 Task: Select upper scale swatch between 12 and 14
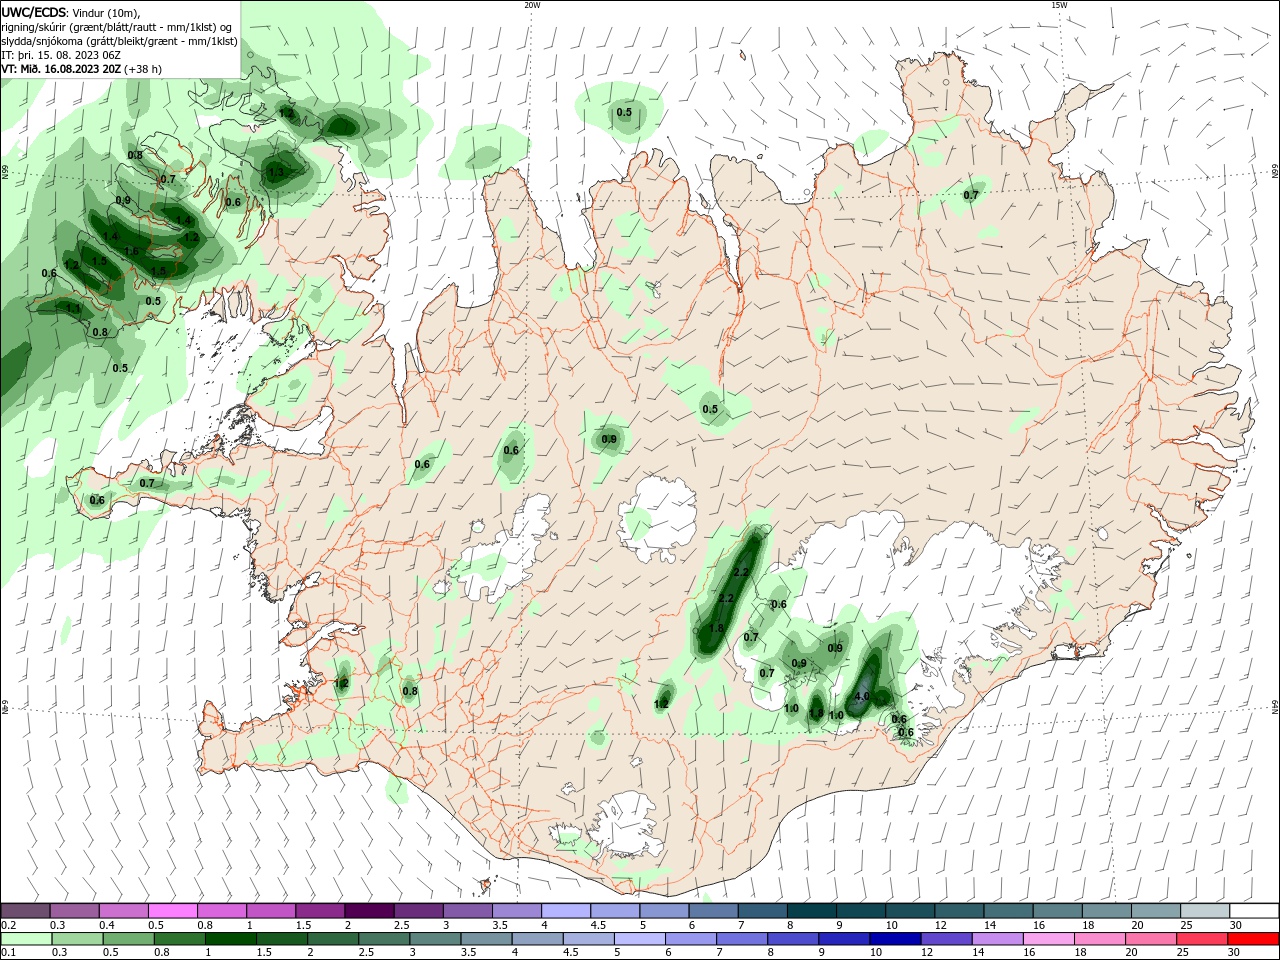point(959,911)
